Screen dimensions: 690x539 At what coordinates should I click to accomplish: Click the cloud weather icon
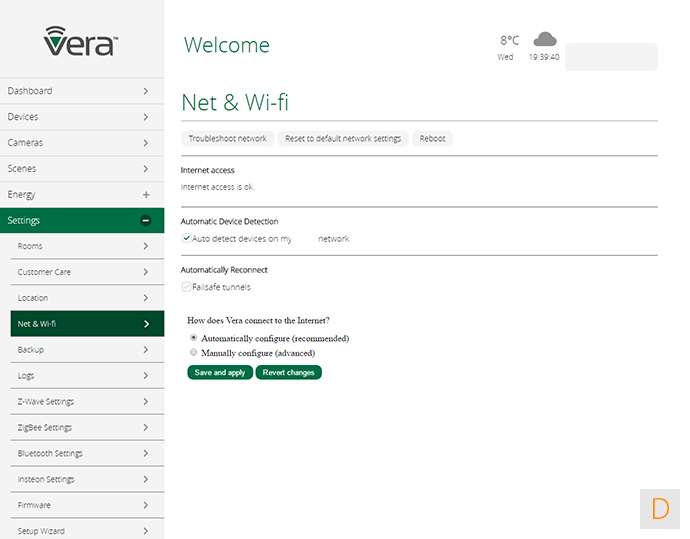(544, 40)
